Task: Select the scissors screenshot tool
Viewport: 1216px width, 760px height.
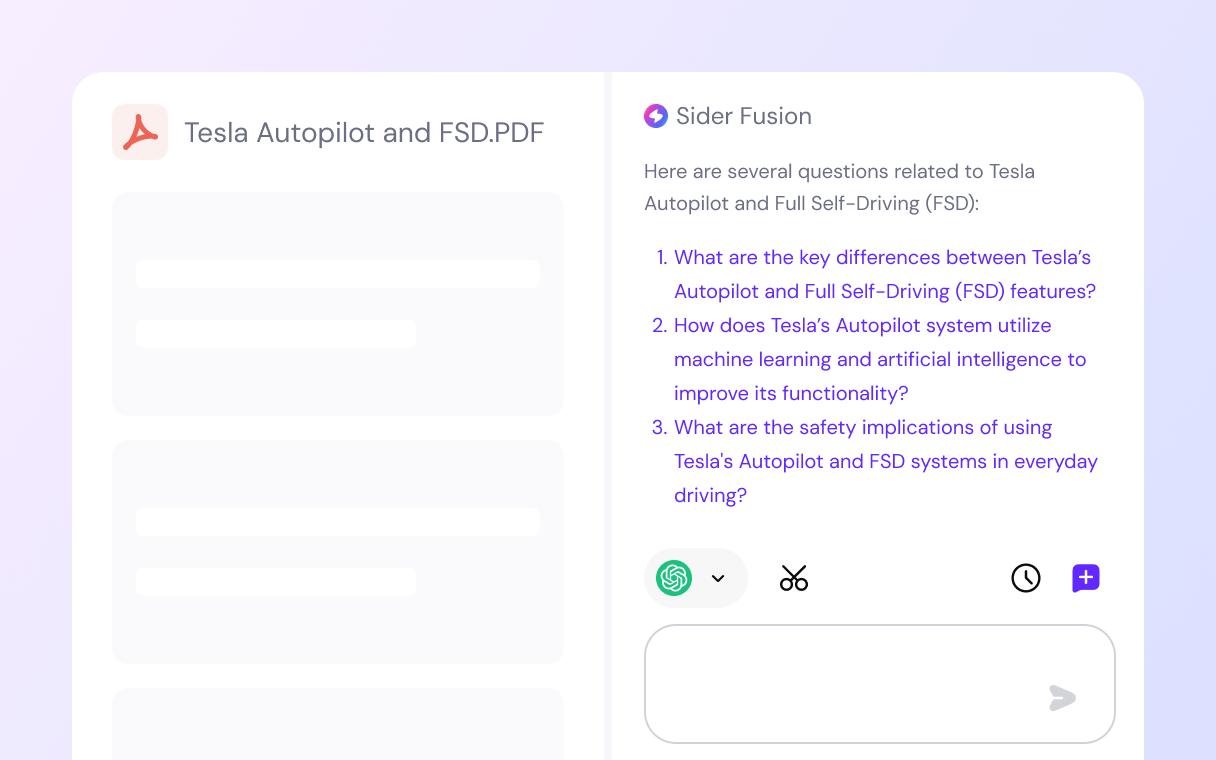Action: [794, 578]
